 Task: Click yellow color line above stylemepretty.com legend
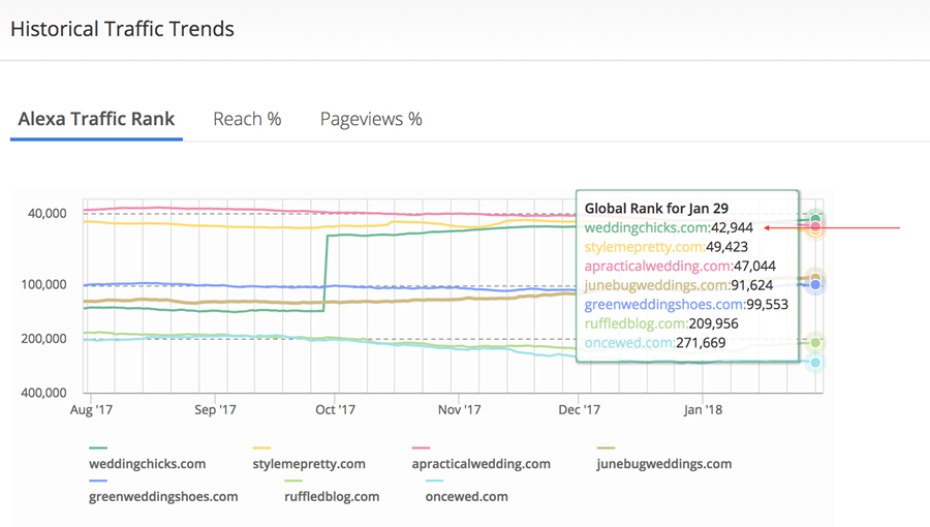coord(262,448)
